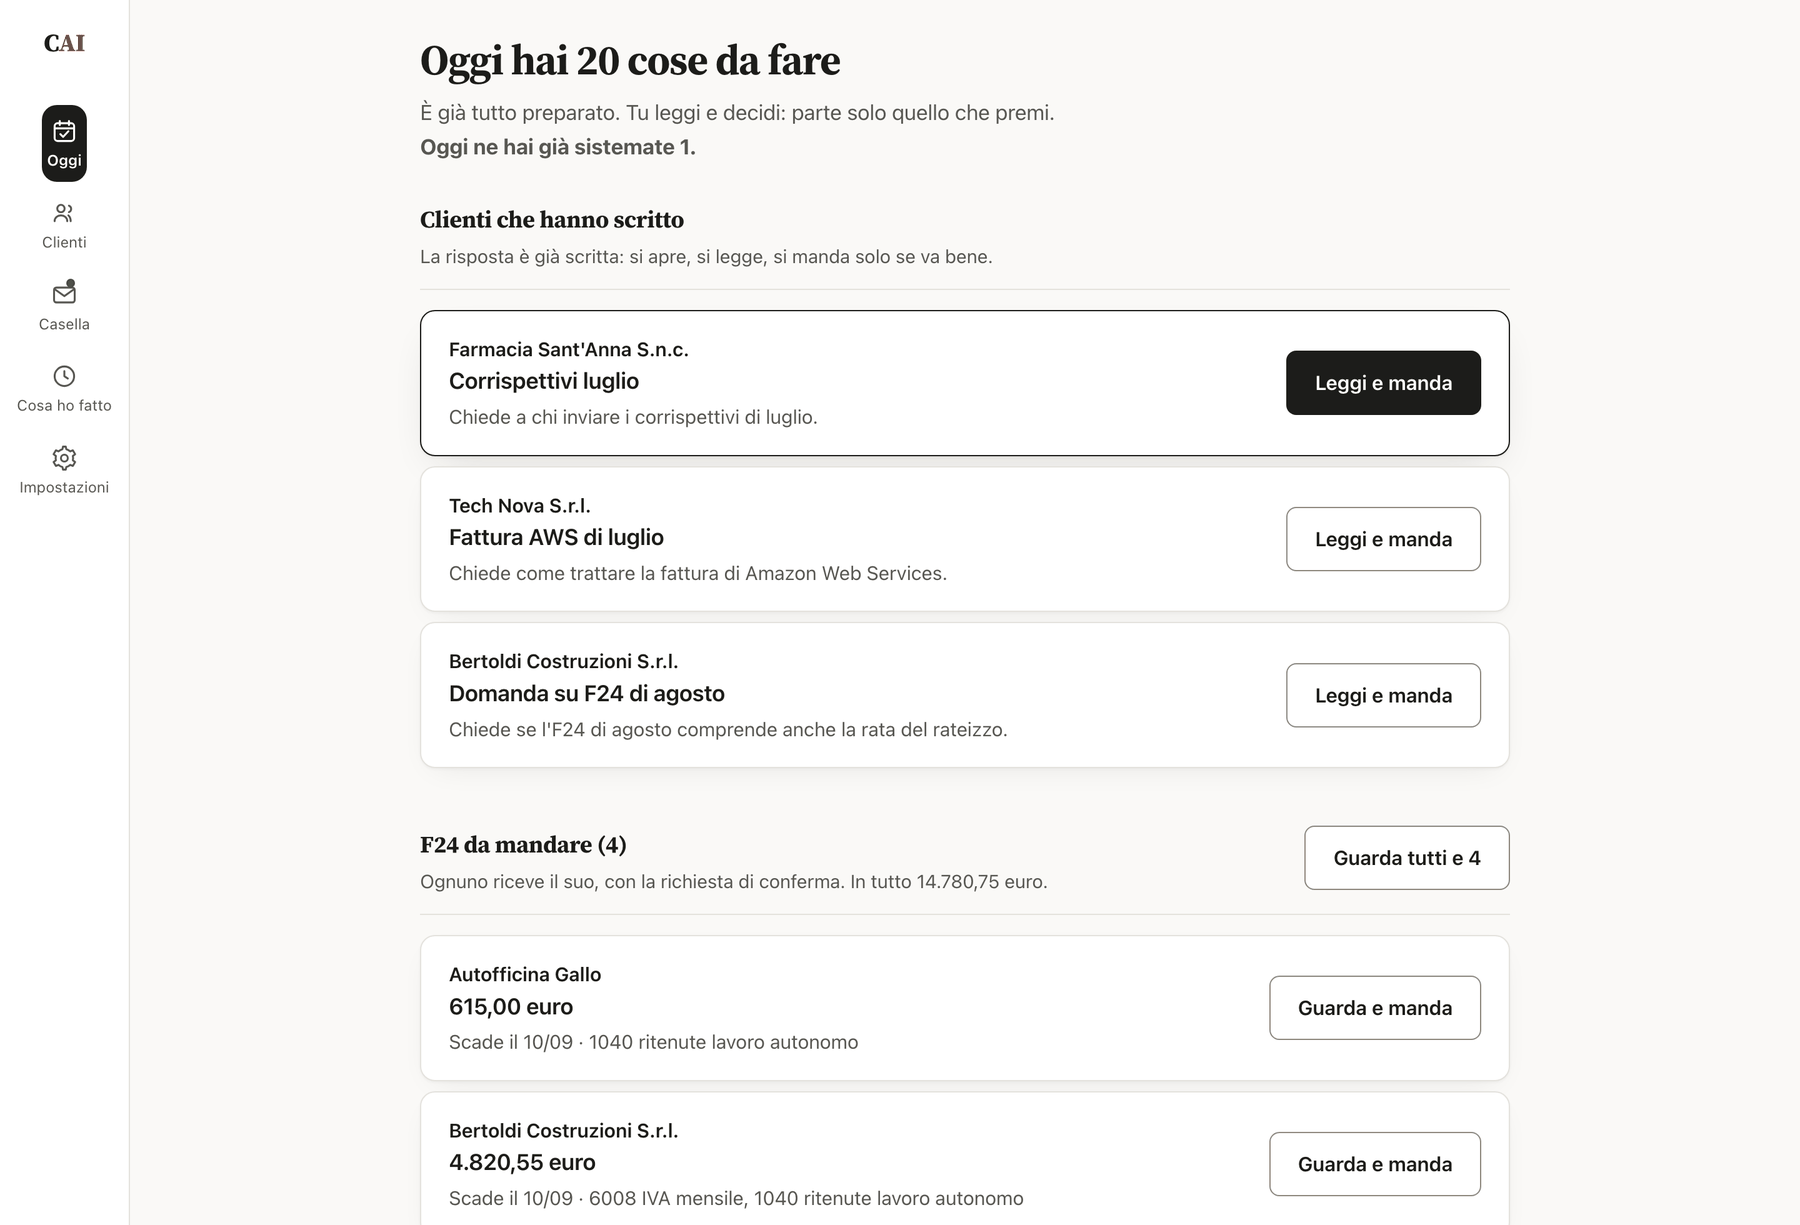Viewport: 1800px width, 1225px height.
Task: Select the Clienti label in sidebar
Action: point(64,242)
